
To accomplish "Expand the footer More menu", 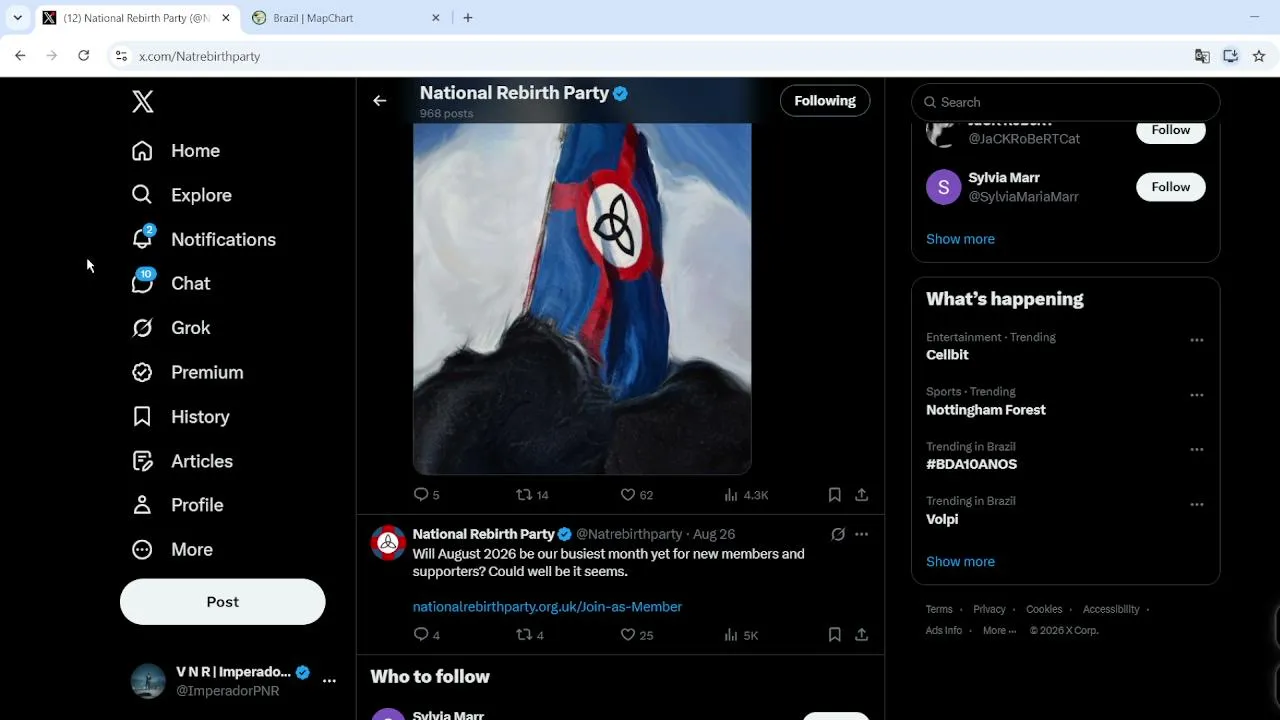I will tap(999, 631).
